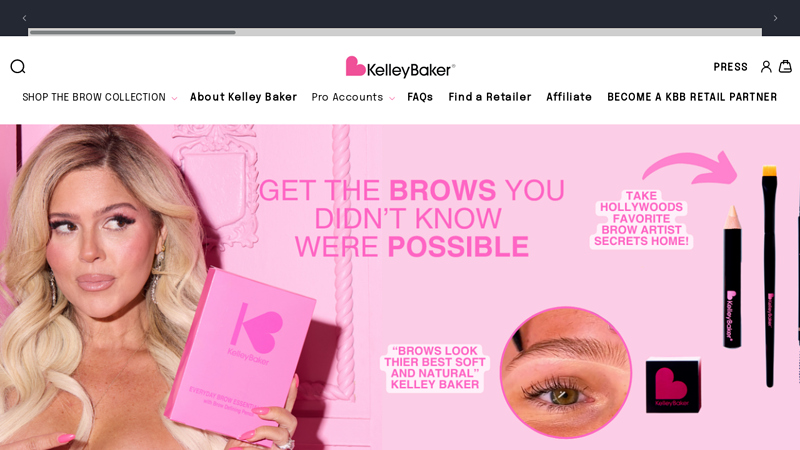Open the PRESS link
800x450 pixels.
click(x=731, y=67)
